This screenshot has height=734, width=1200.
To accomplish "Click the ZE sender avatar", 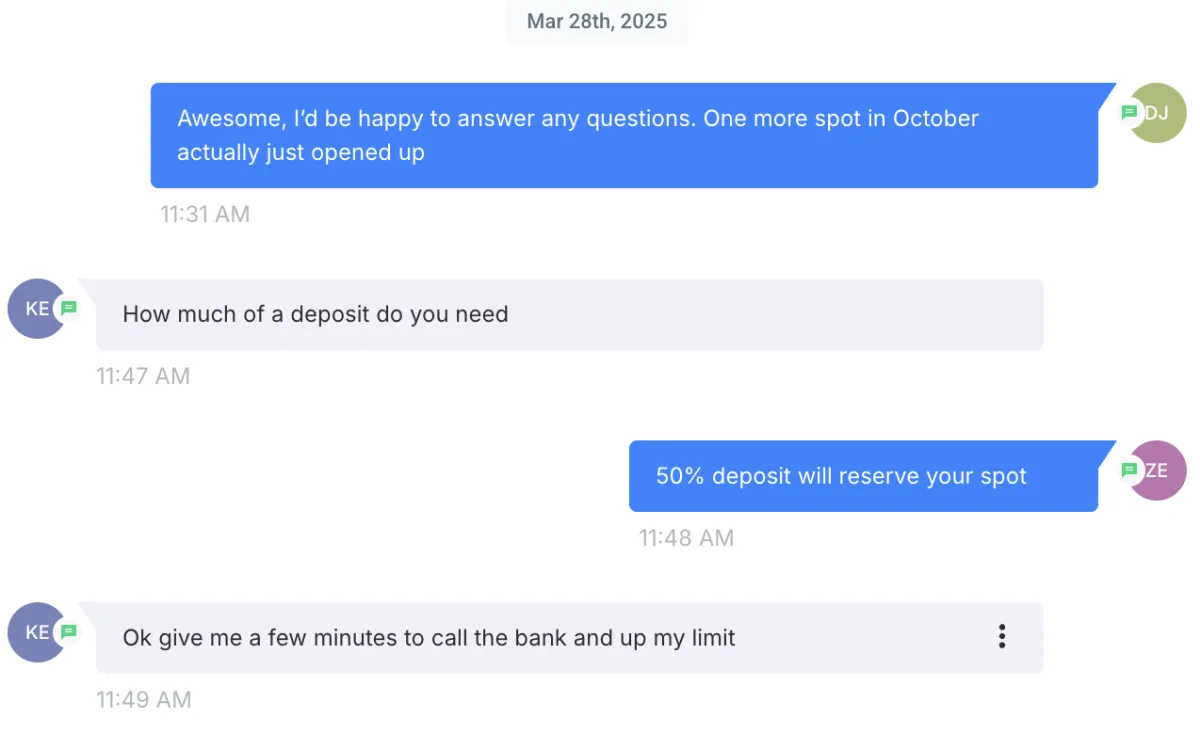I will pyautogui.click(x=1160, y=470).
